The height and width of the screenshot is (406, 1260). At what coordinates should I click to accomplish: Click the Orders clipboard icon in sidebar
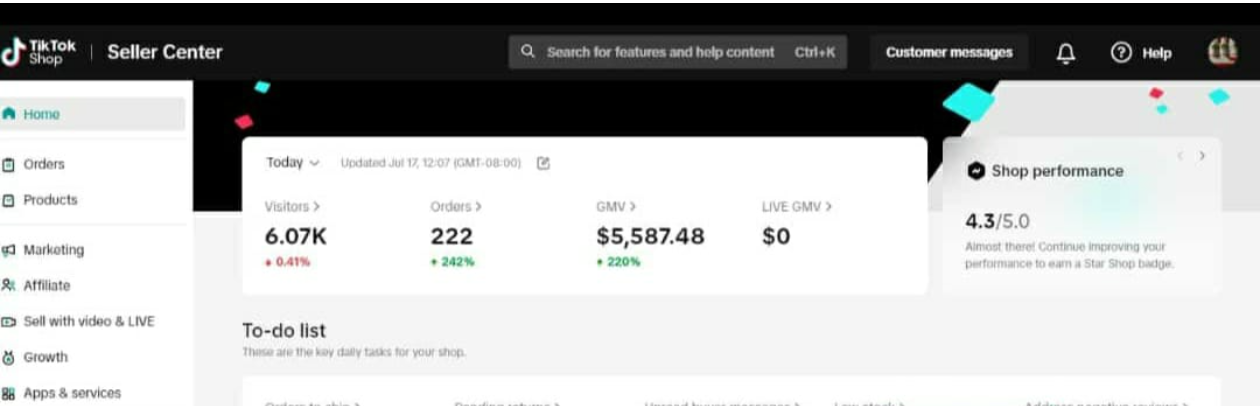[9, 164]
